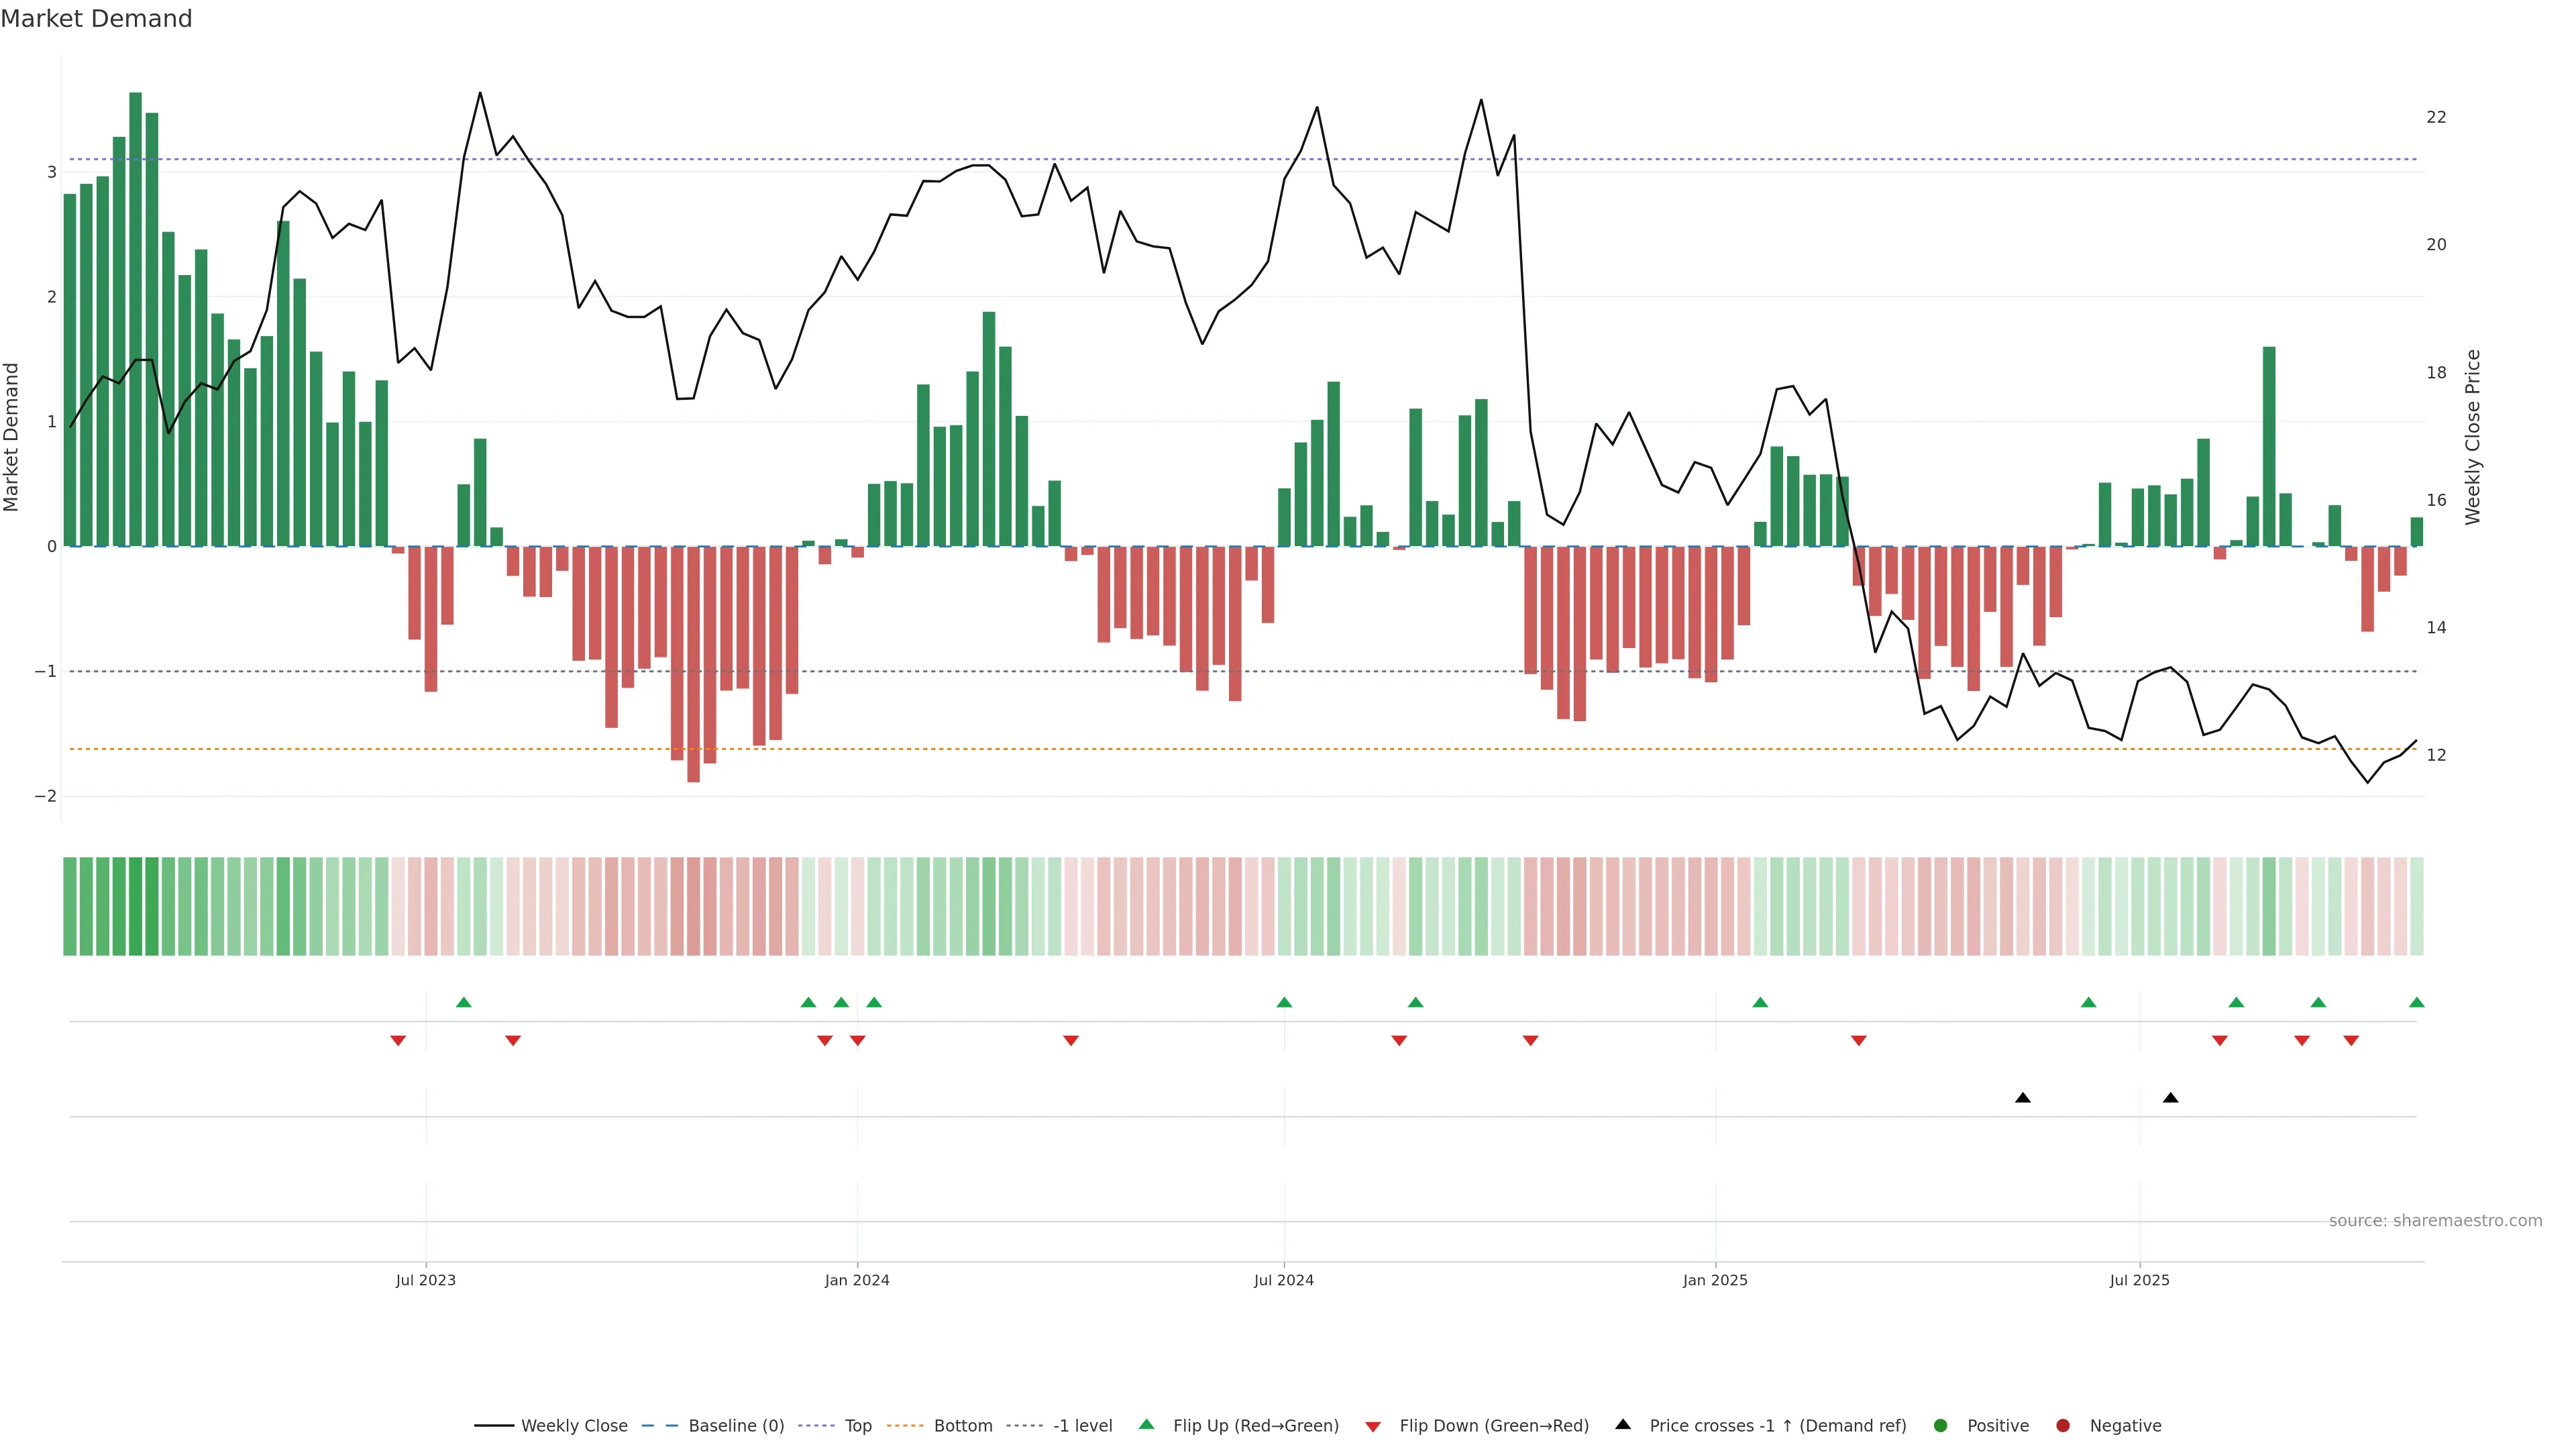Screen dimensions: 2576x1449
Task: Click the source: sharemaestro.com text
Action: [x=2435, y=1220]
